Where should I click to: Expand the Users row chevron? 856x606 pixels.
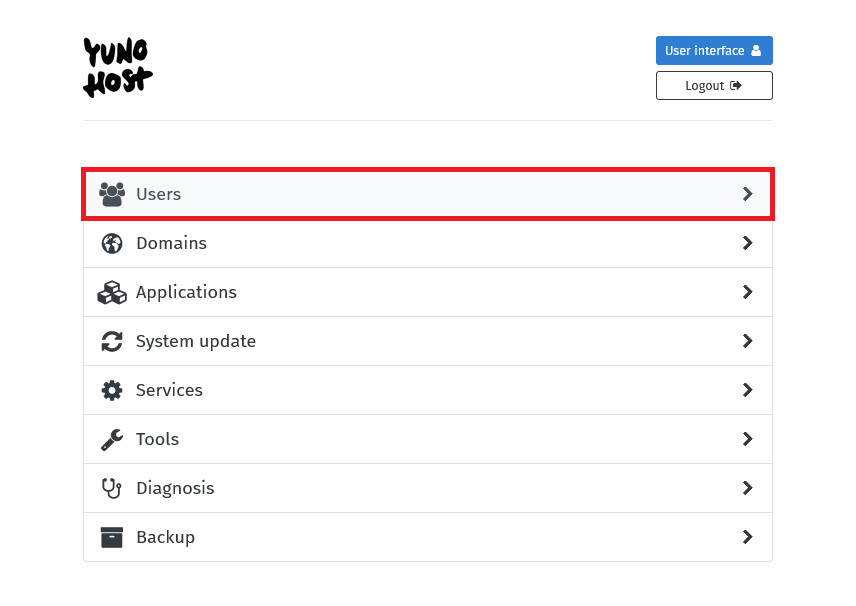pyautogui.click(x=748, y=194)
